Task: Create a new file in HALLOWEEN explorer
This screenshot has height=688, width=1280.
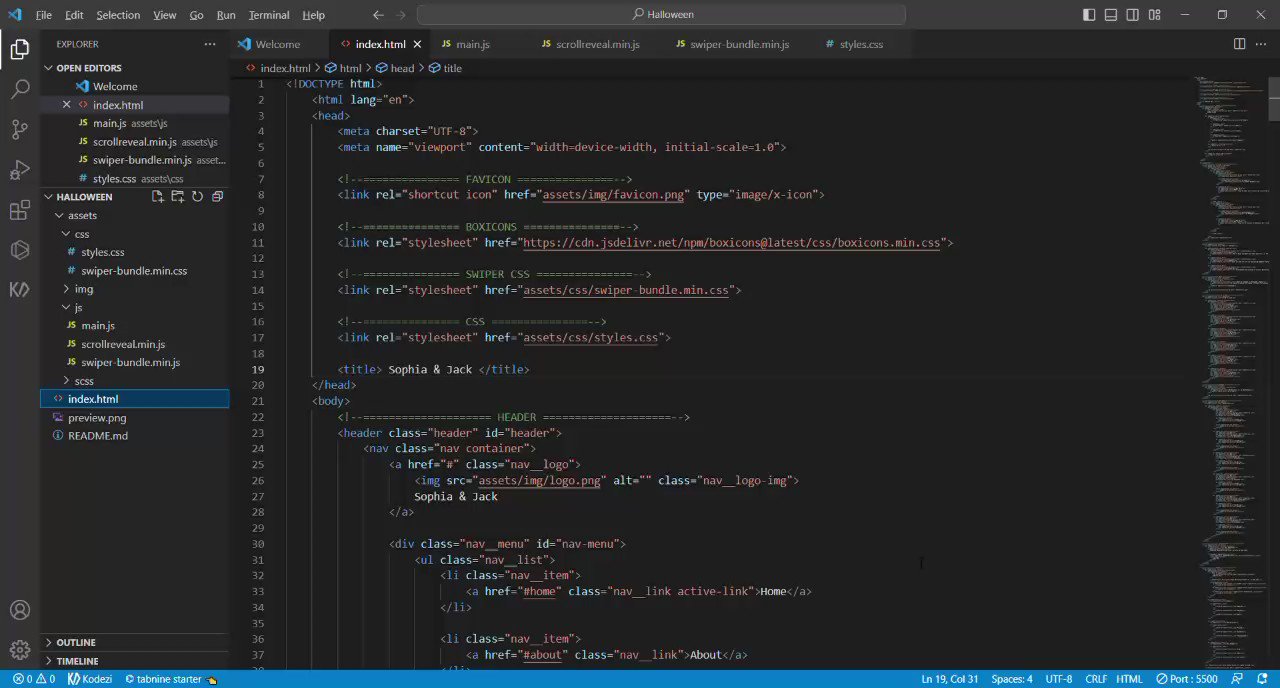Action: click(x=157, y=196)
